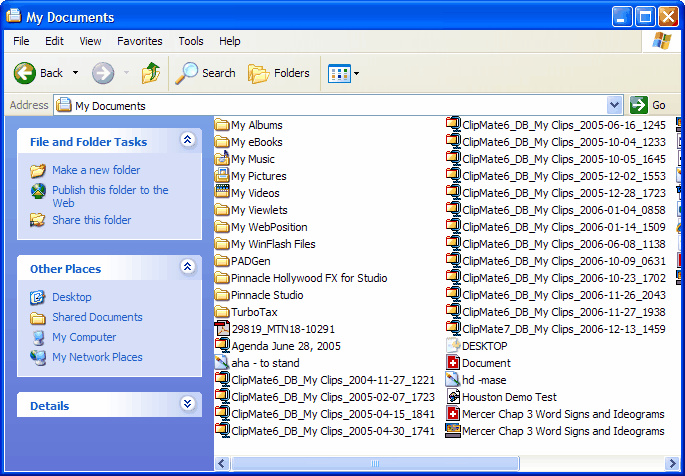
Task: Click the My Computer icon
Action: [38, 338]
